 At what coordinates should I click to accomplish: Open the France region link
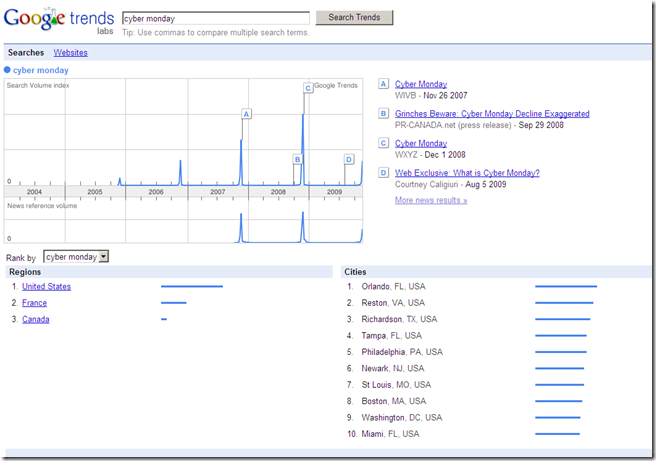click(x=34, y=303)
